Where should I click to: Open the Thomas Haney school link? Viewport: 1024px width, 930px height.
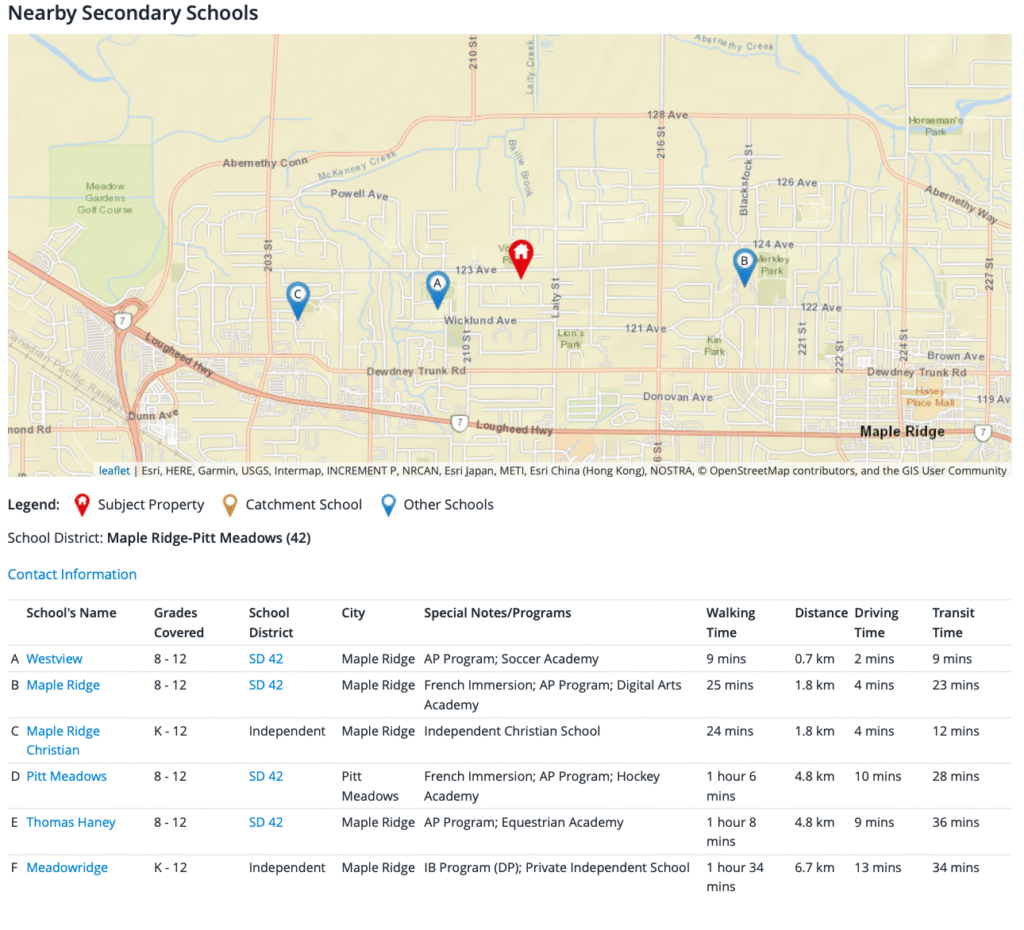point(71,822)
